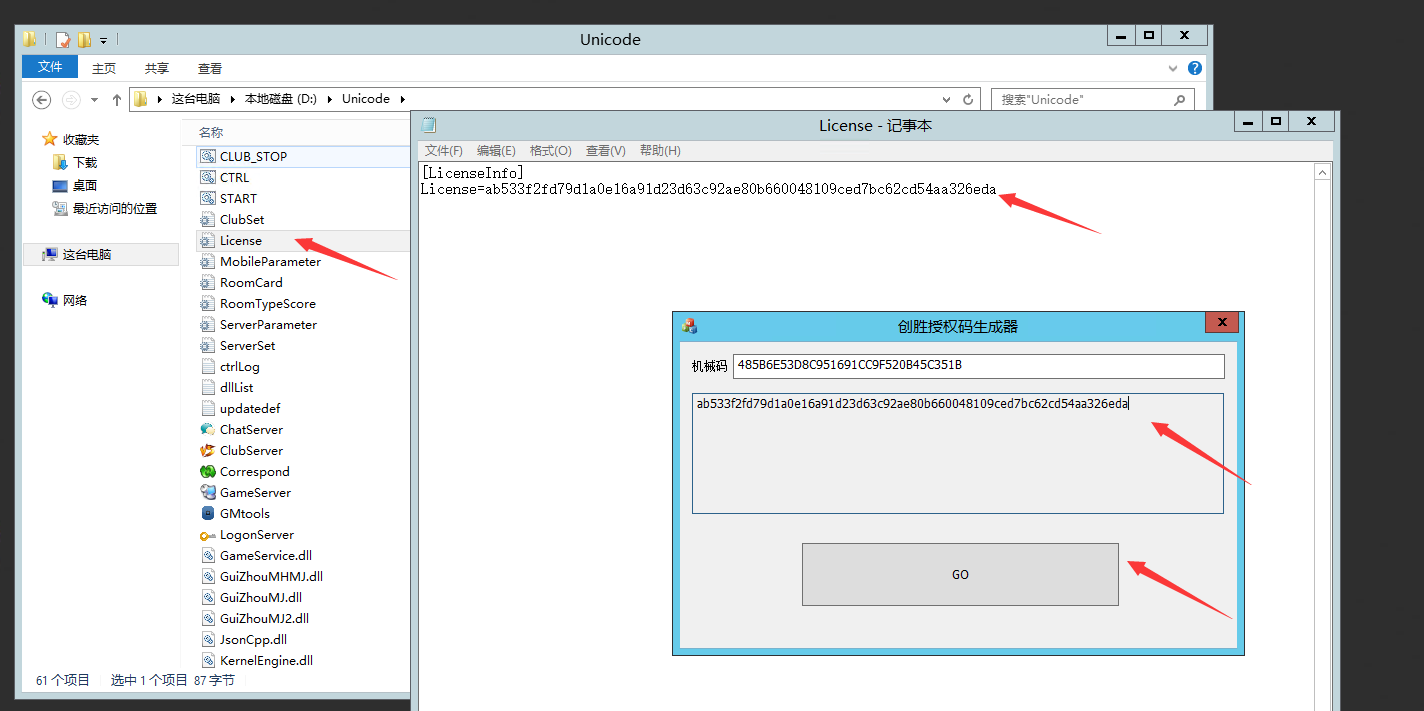Click the 机械码 input field
The width and height of the screenshot is (1424, 711).
pyautogui.click(x=977, y=365)
